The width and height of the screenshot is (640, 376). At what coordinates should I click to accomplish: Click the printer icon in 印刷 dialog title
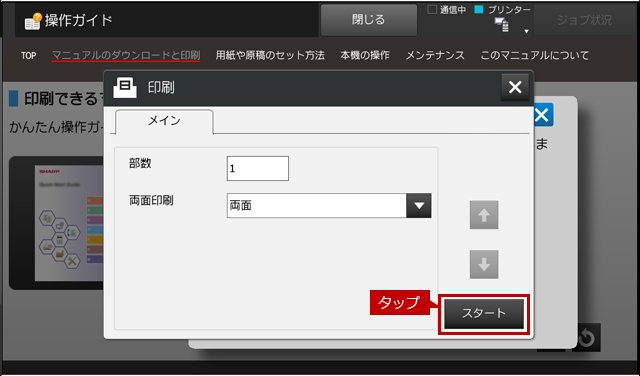124,87
